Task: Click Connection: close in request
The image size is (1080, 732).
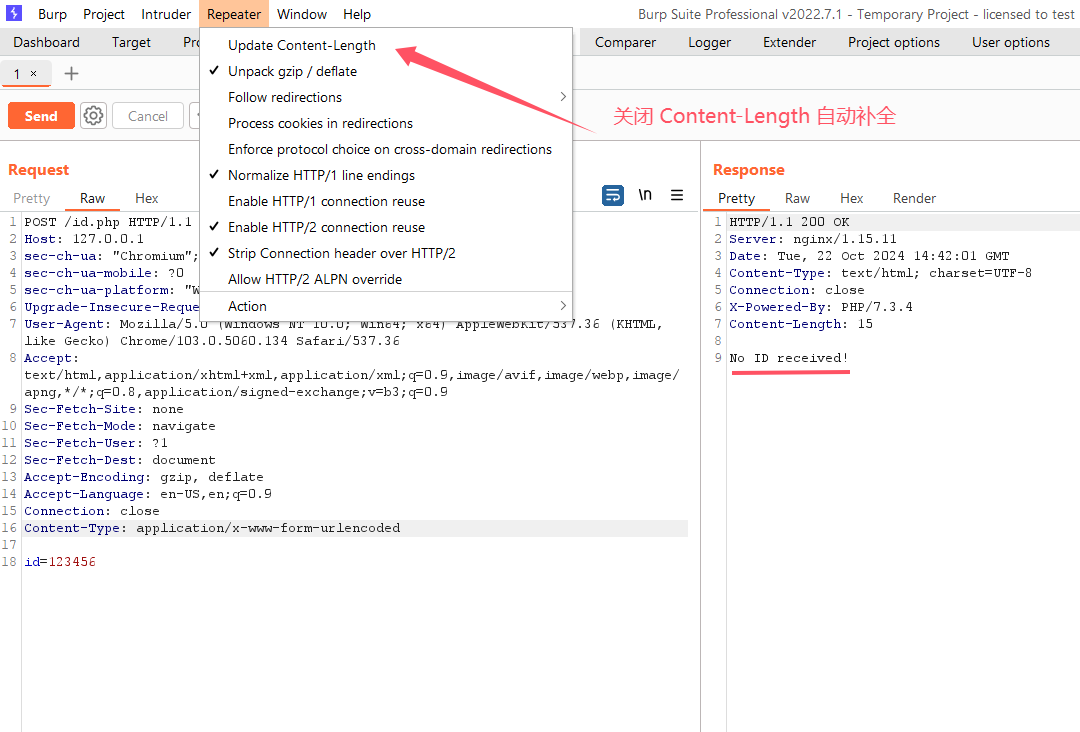Action: click(x=92, y=511)
